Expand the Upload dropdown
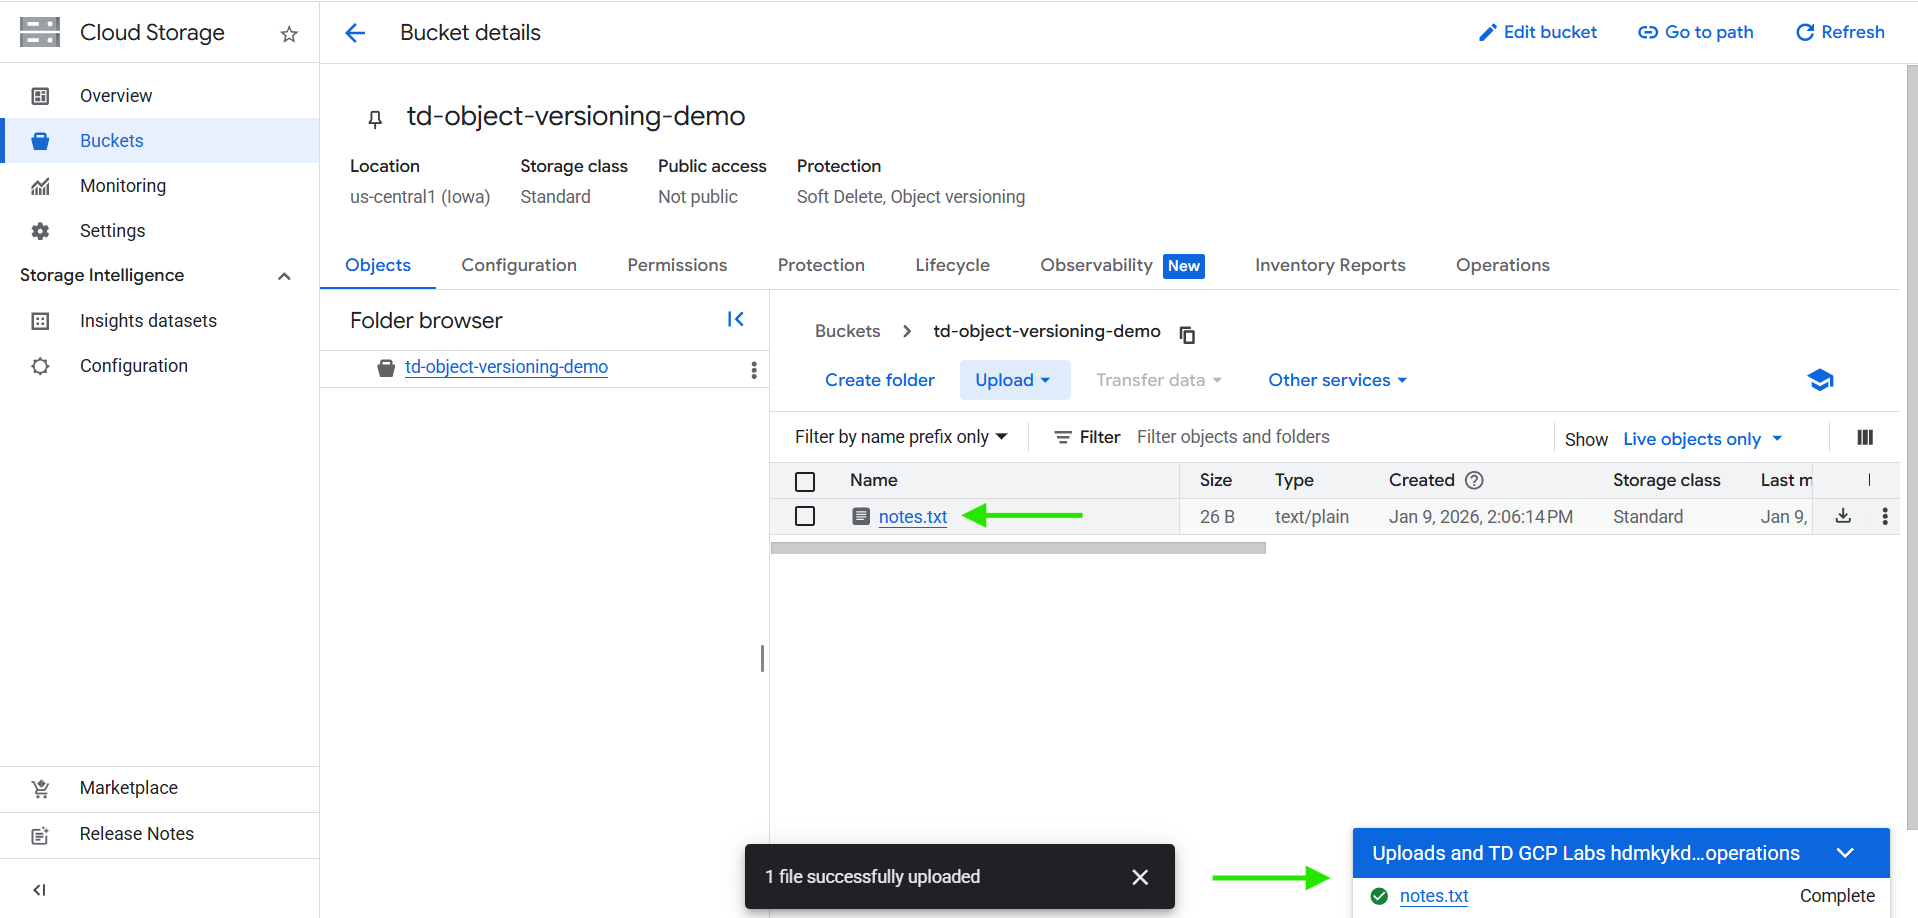 (1013, 380)
